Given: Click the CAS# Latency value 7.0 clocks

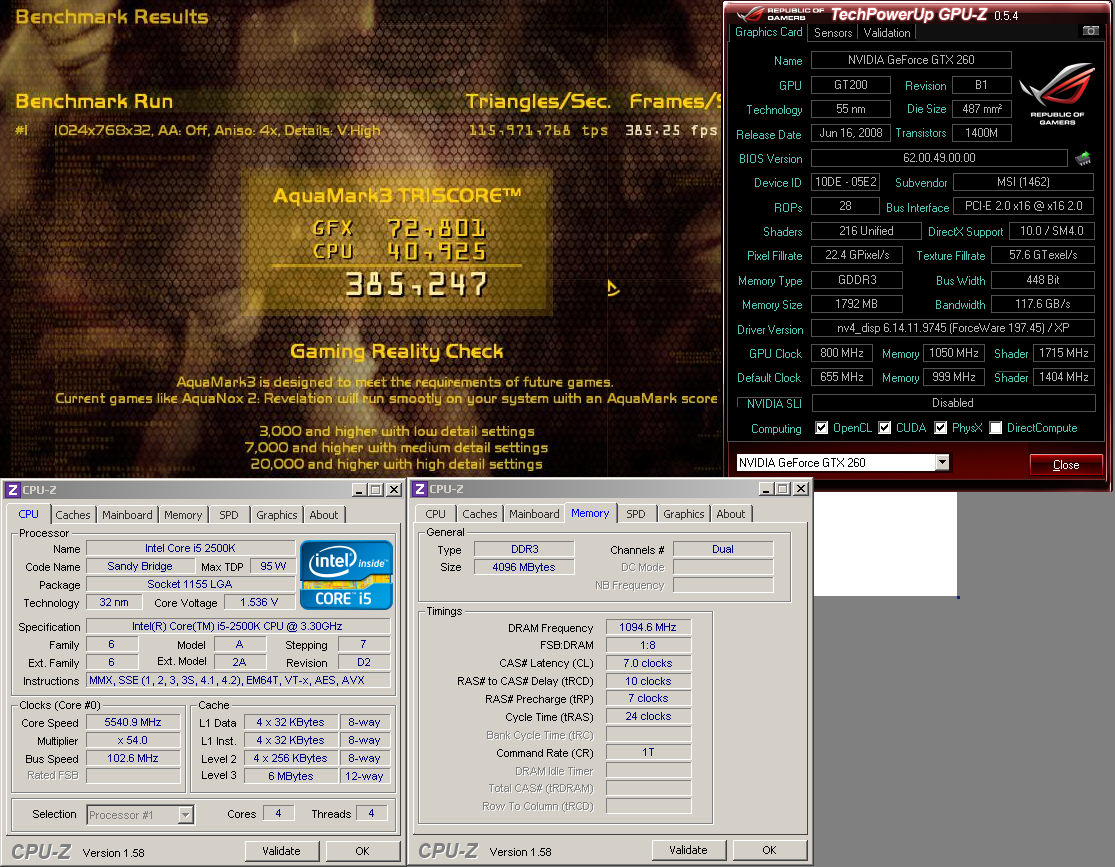Looking at the screenshot, I should click(x=648, y=663).
